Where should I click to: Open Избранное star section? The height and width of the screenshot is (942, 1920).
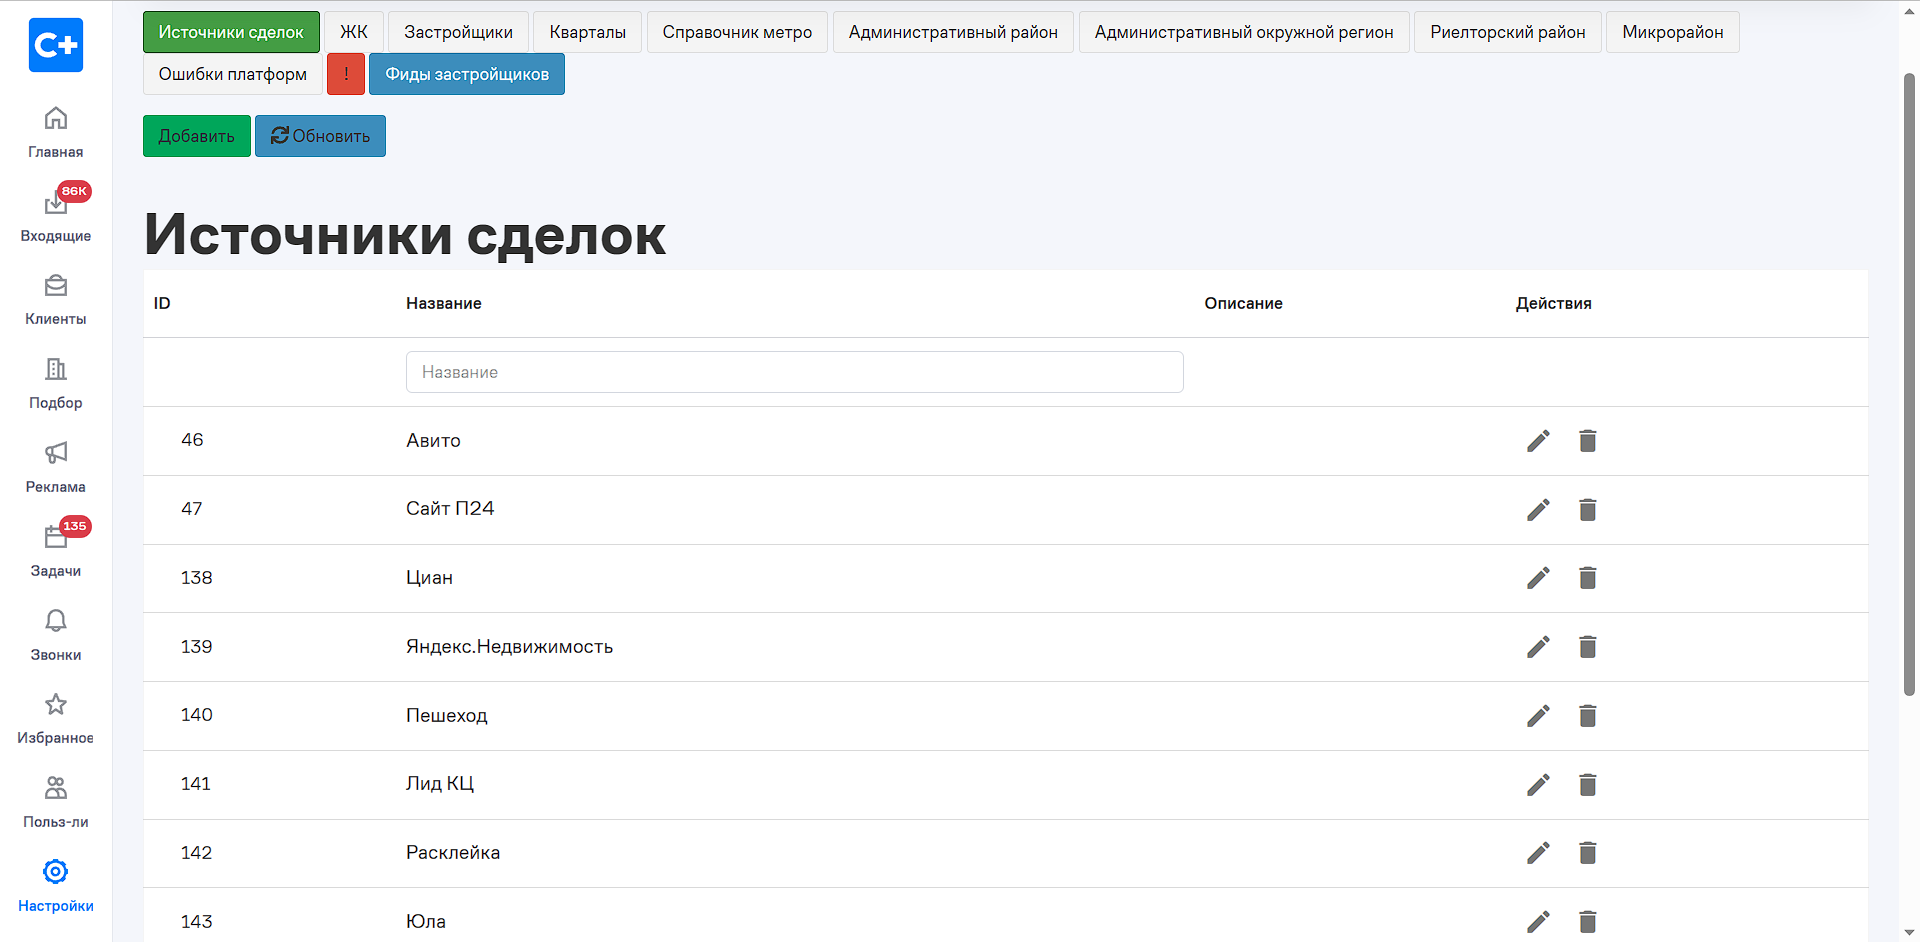(56, 719)
